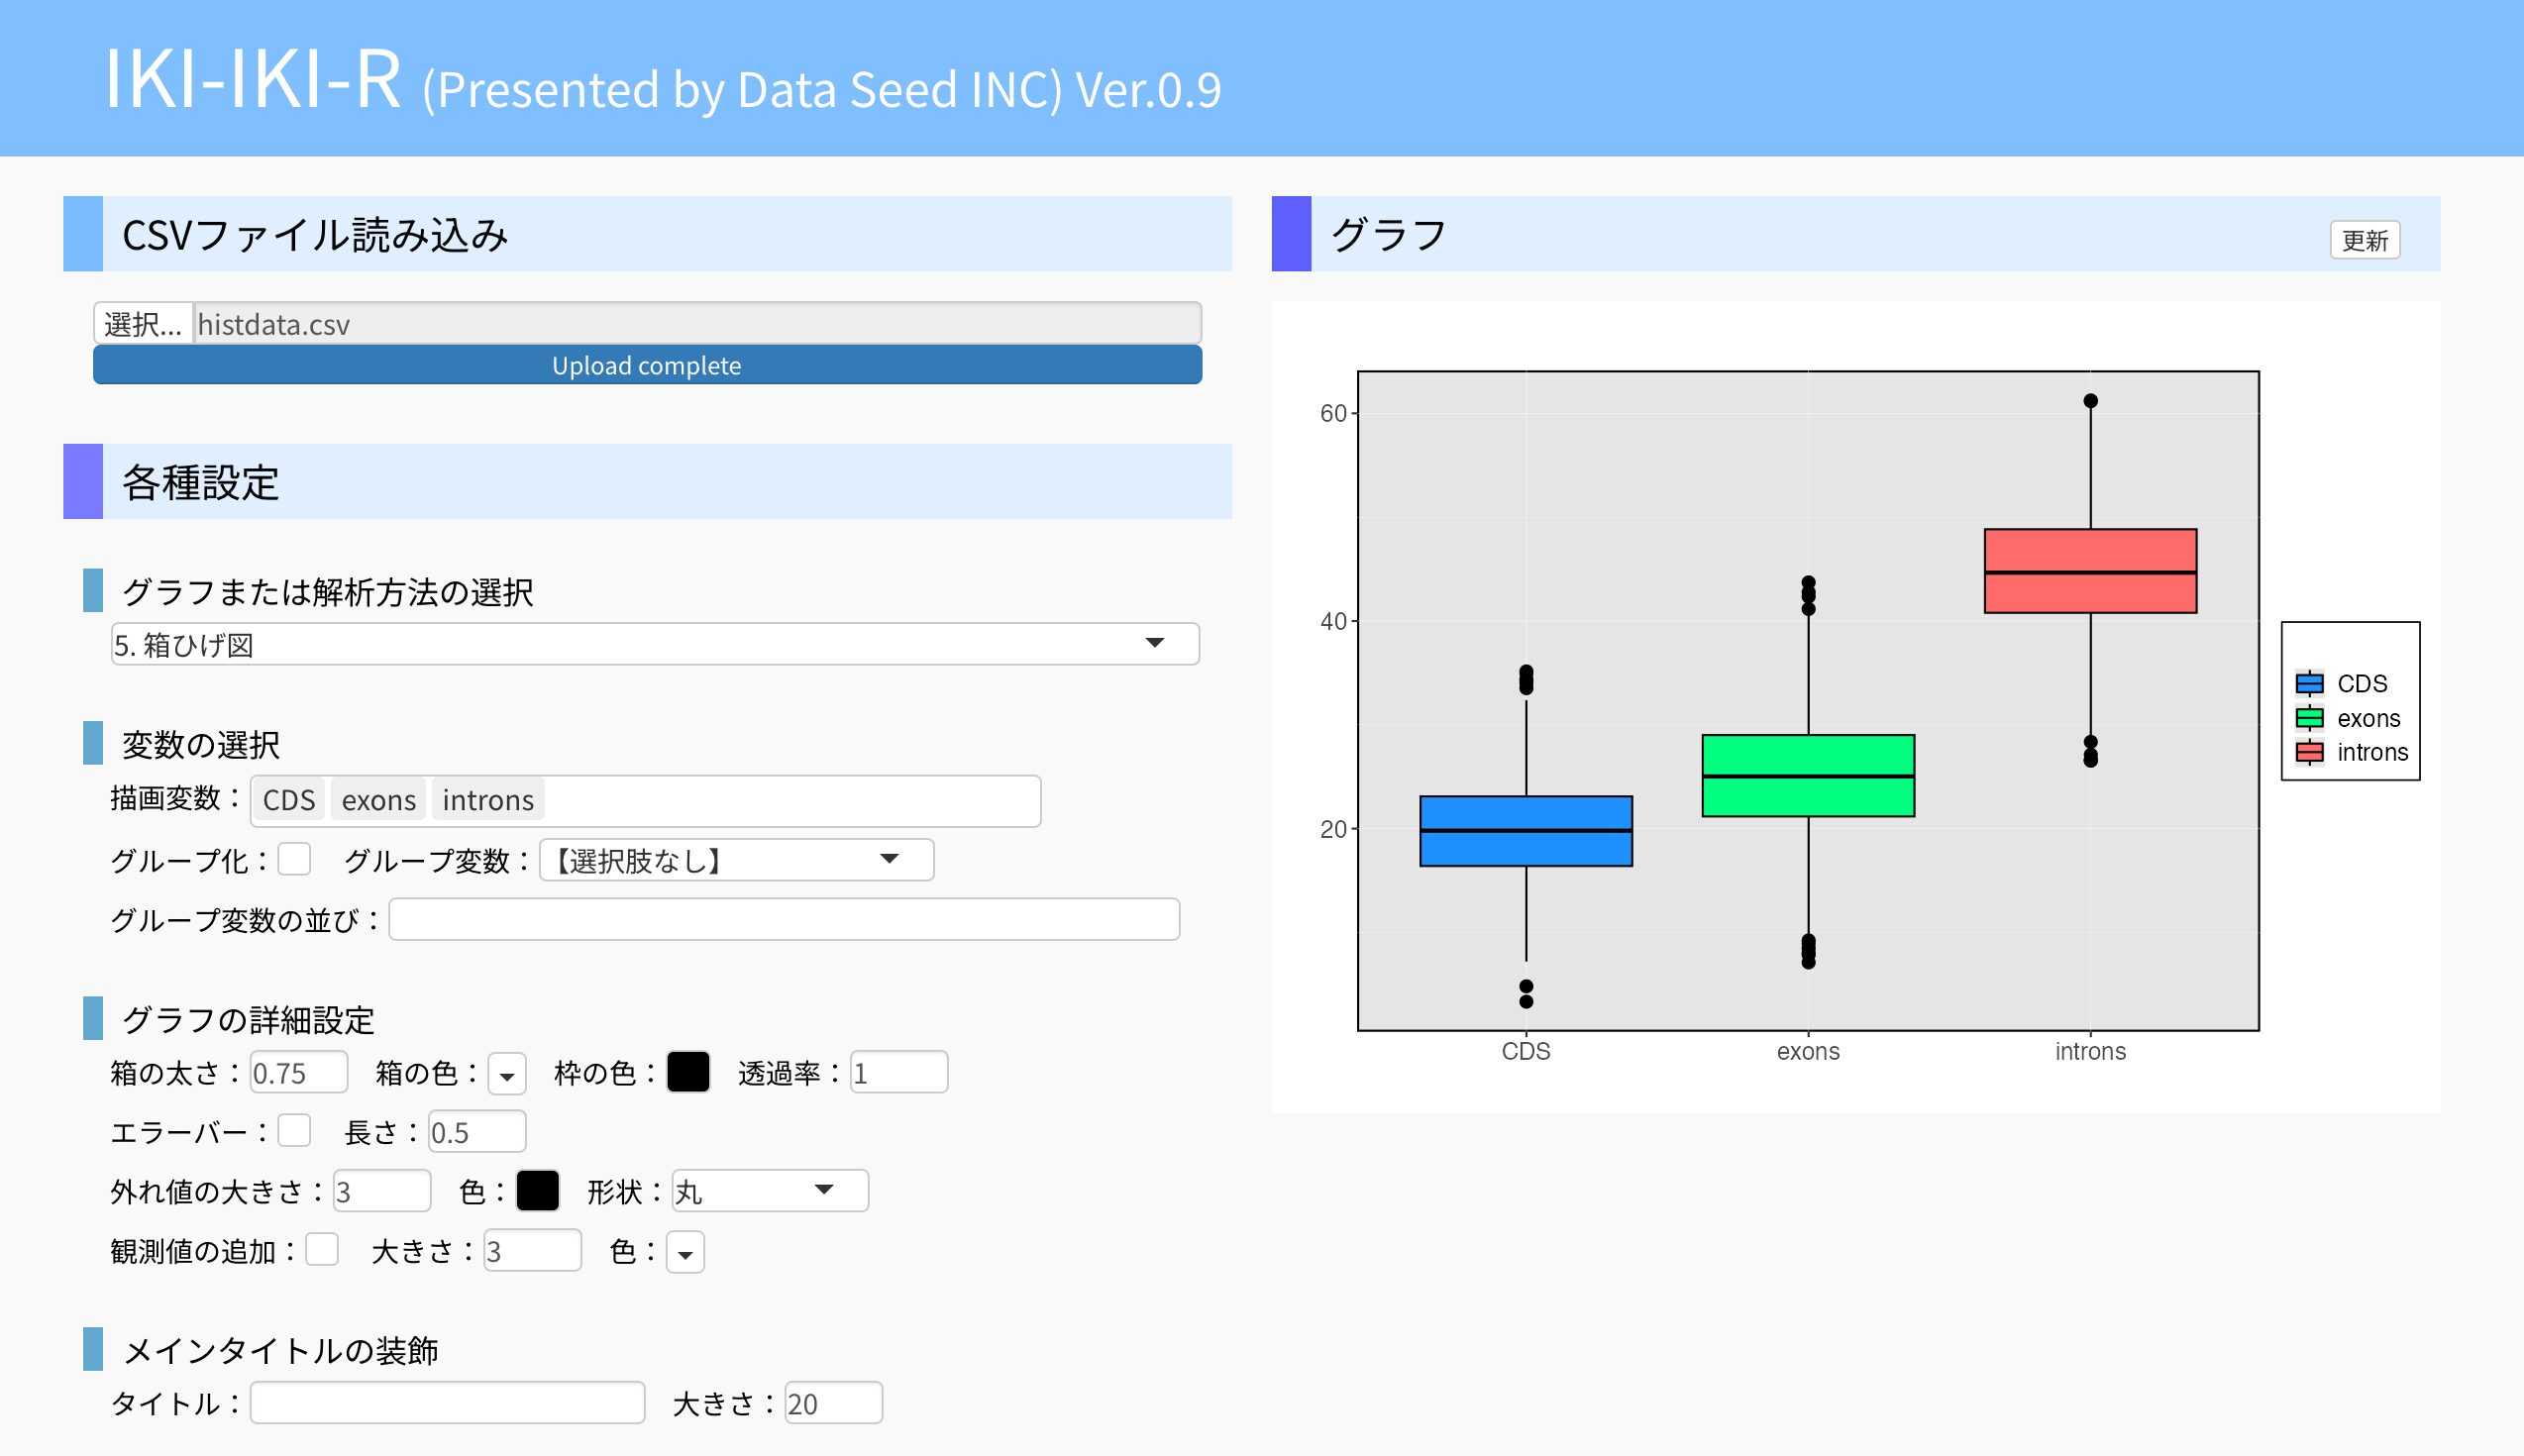Focus the 箱の太さ input field
2524x1456 pixels.
point(298,1073)
